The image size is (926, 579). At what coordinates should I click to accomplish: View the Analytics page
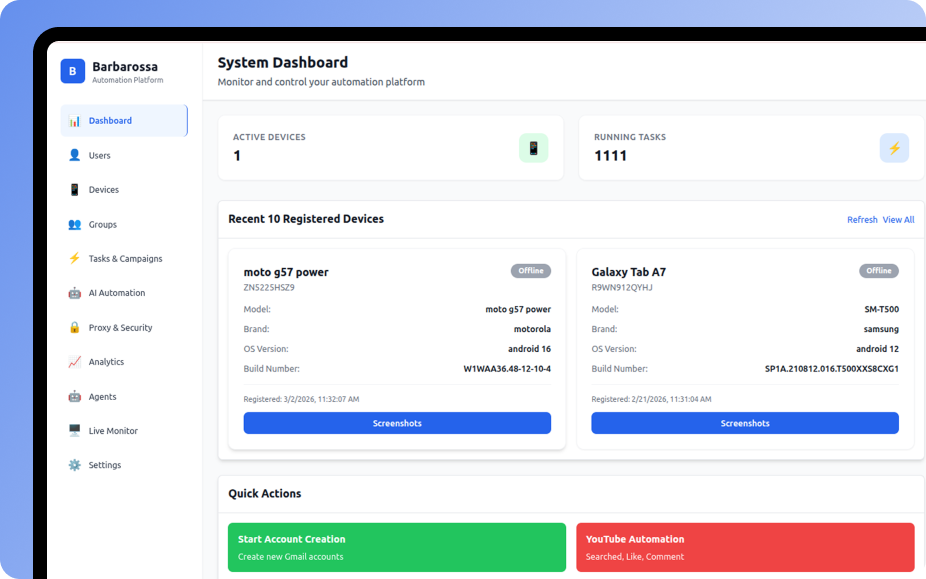point(124,362)
